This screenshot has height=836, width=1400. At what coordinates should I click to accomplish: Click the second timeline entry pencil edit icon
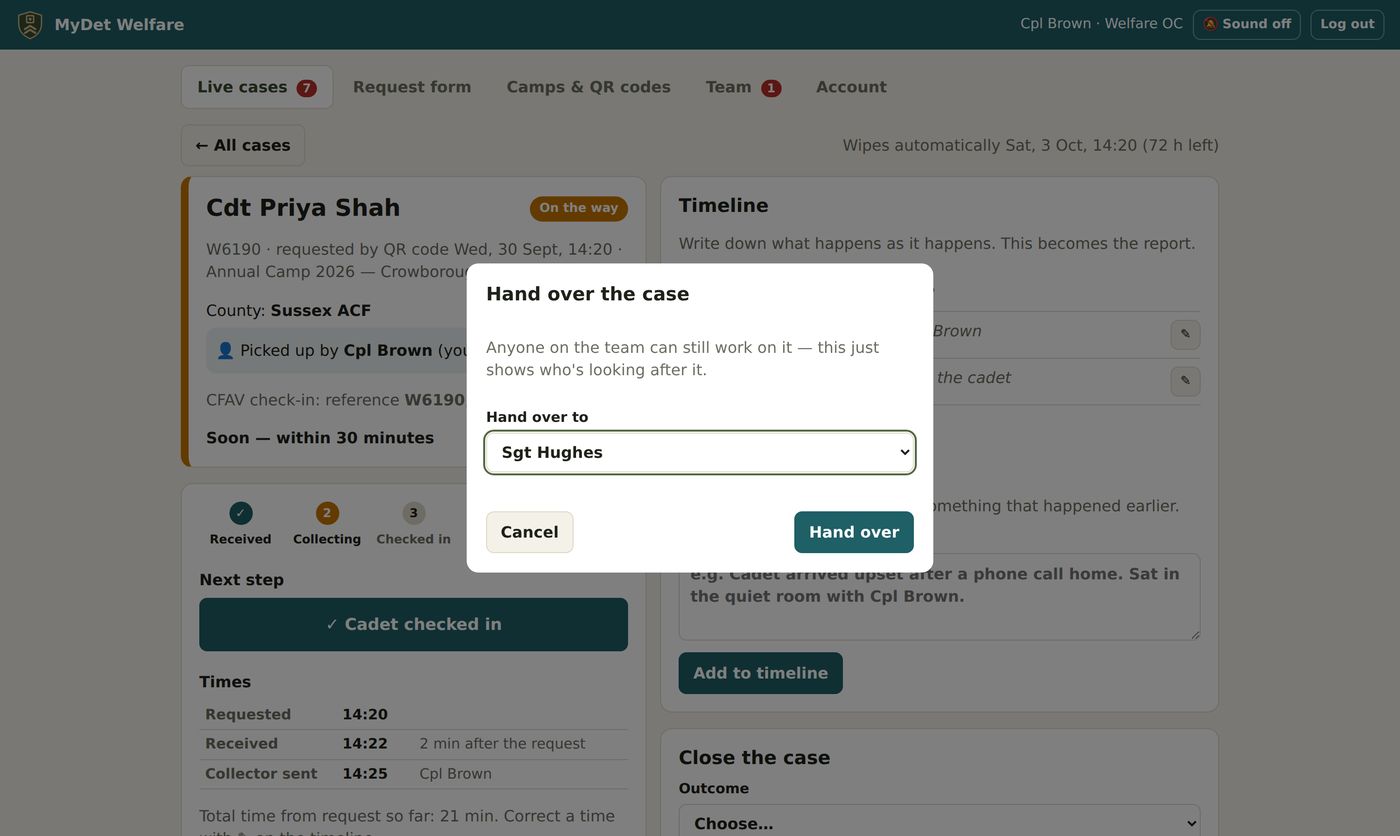(x=1185, y=381)
